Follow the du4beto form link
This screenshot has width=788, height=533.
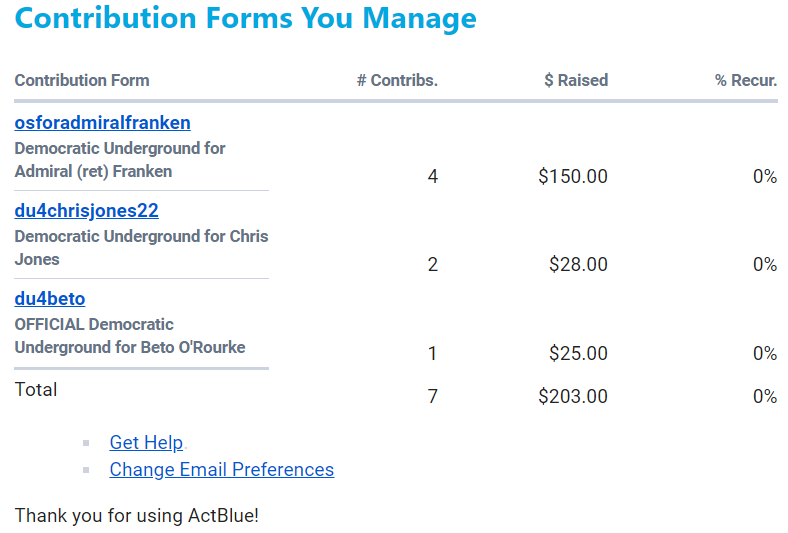pos(50,299)
